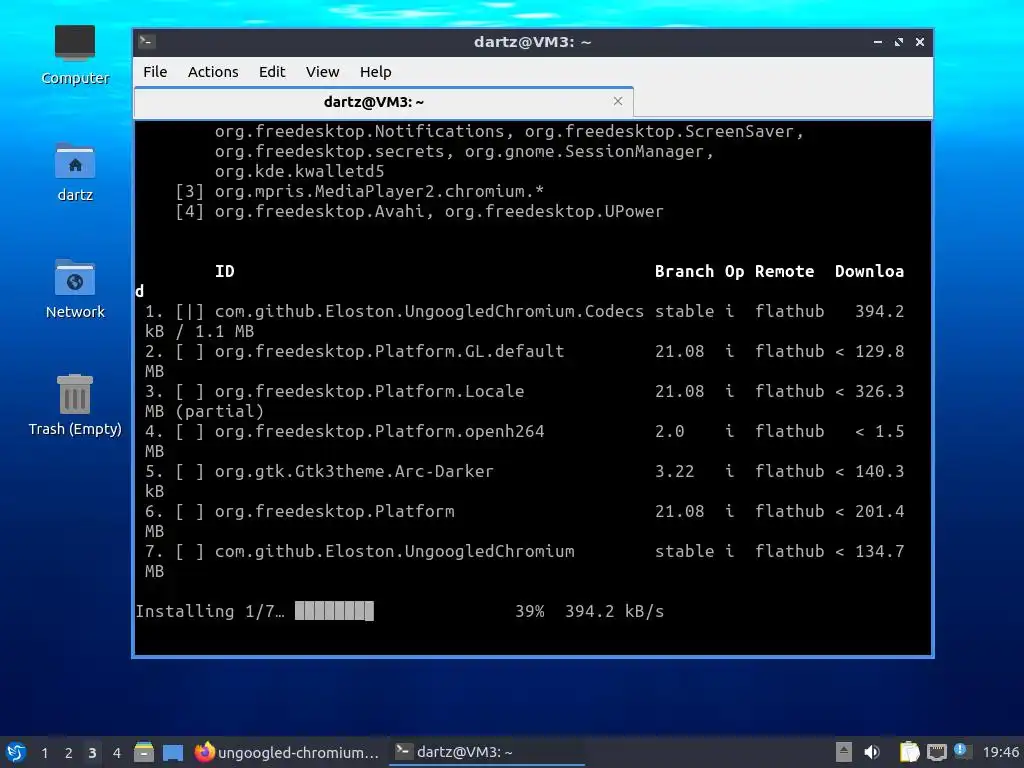This screenshot has width=1024, height=768.
Task: Switch to ungoogled-chromium Firefox taskbar entry
Action: (287, 752)
